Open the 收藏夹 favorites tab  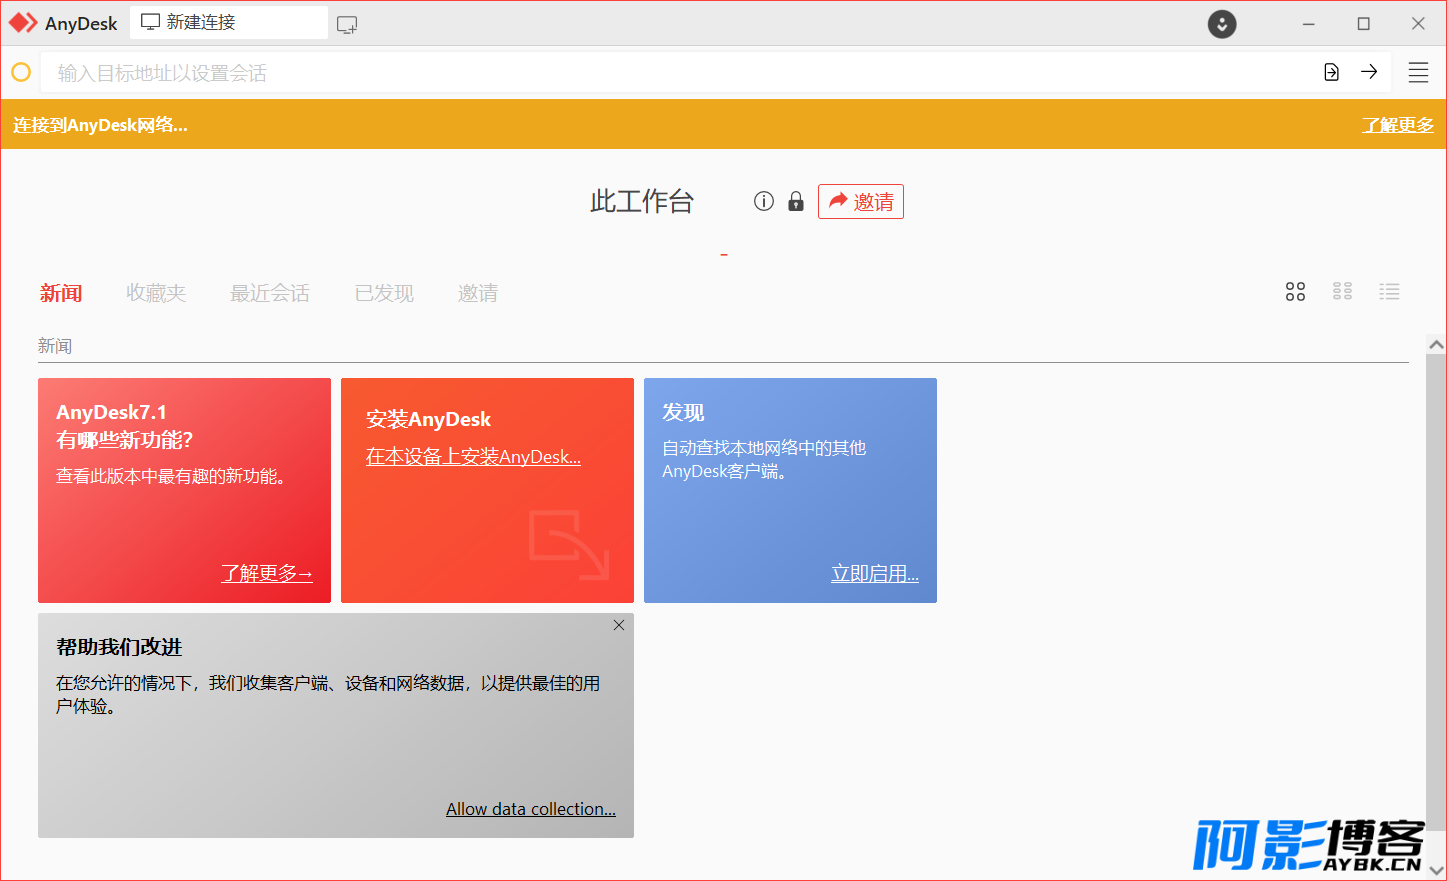pyautogui.click(x=156, y=293)
